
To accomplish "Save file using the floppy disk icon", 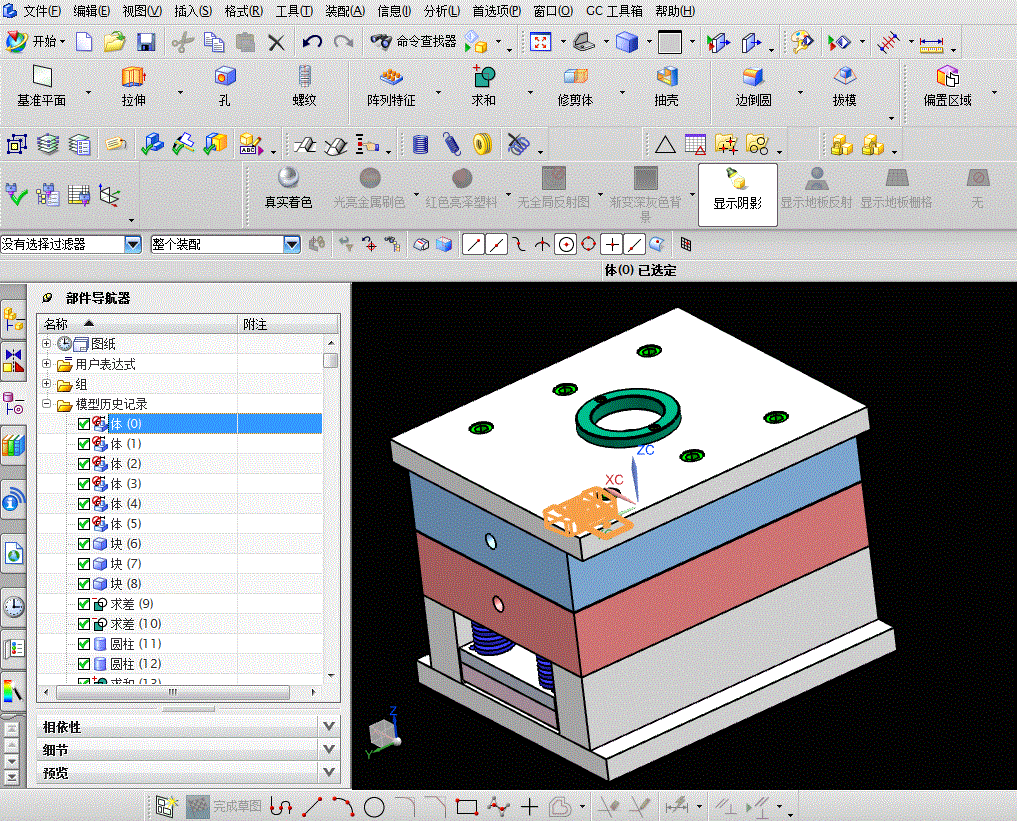I will point(146,42).
